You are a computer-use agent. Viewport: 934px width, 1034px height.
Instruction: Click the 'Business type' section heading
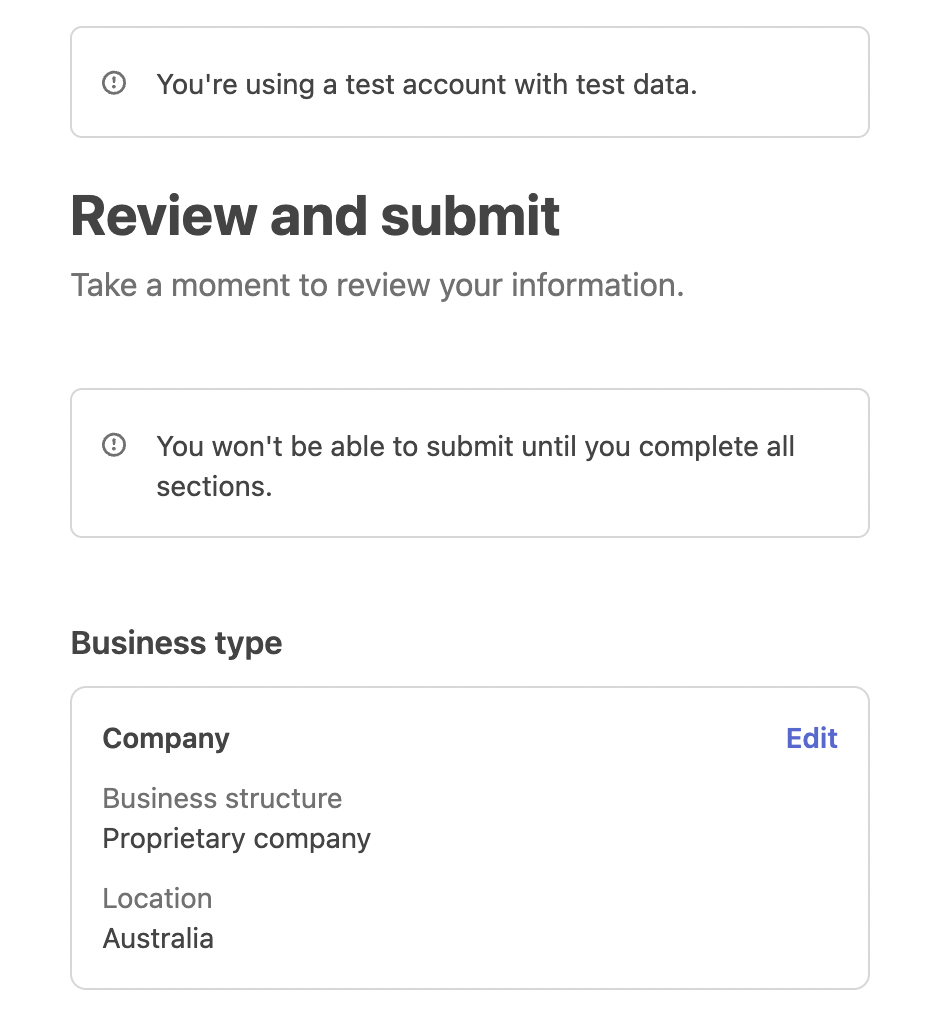pyautogui.click(x=176, y=643)
